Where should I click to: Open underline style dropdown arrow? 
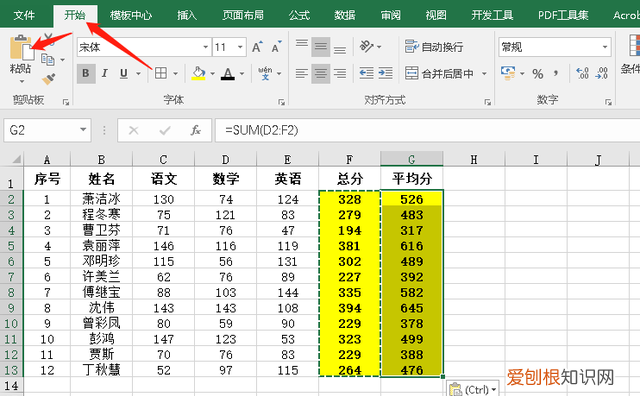click(x=138, y=74)
